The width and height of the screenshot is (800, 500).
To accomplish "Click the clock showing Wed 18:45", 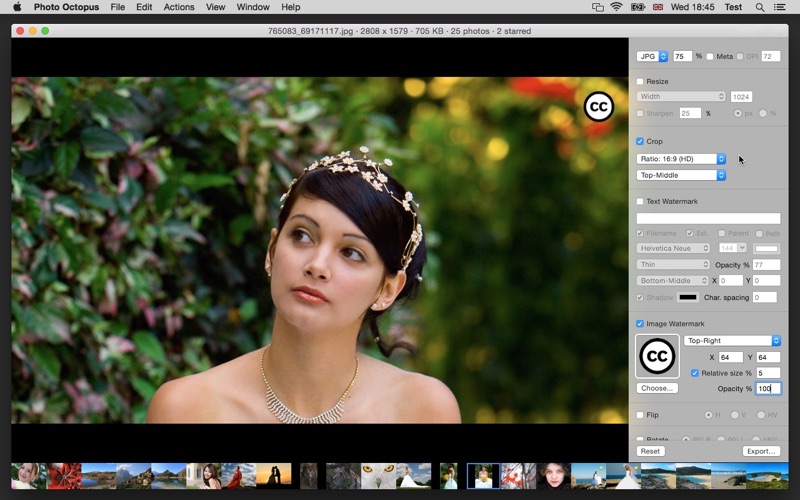I will pyautogui.click(x=692, y=7).
